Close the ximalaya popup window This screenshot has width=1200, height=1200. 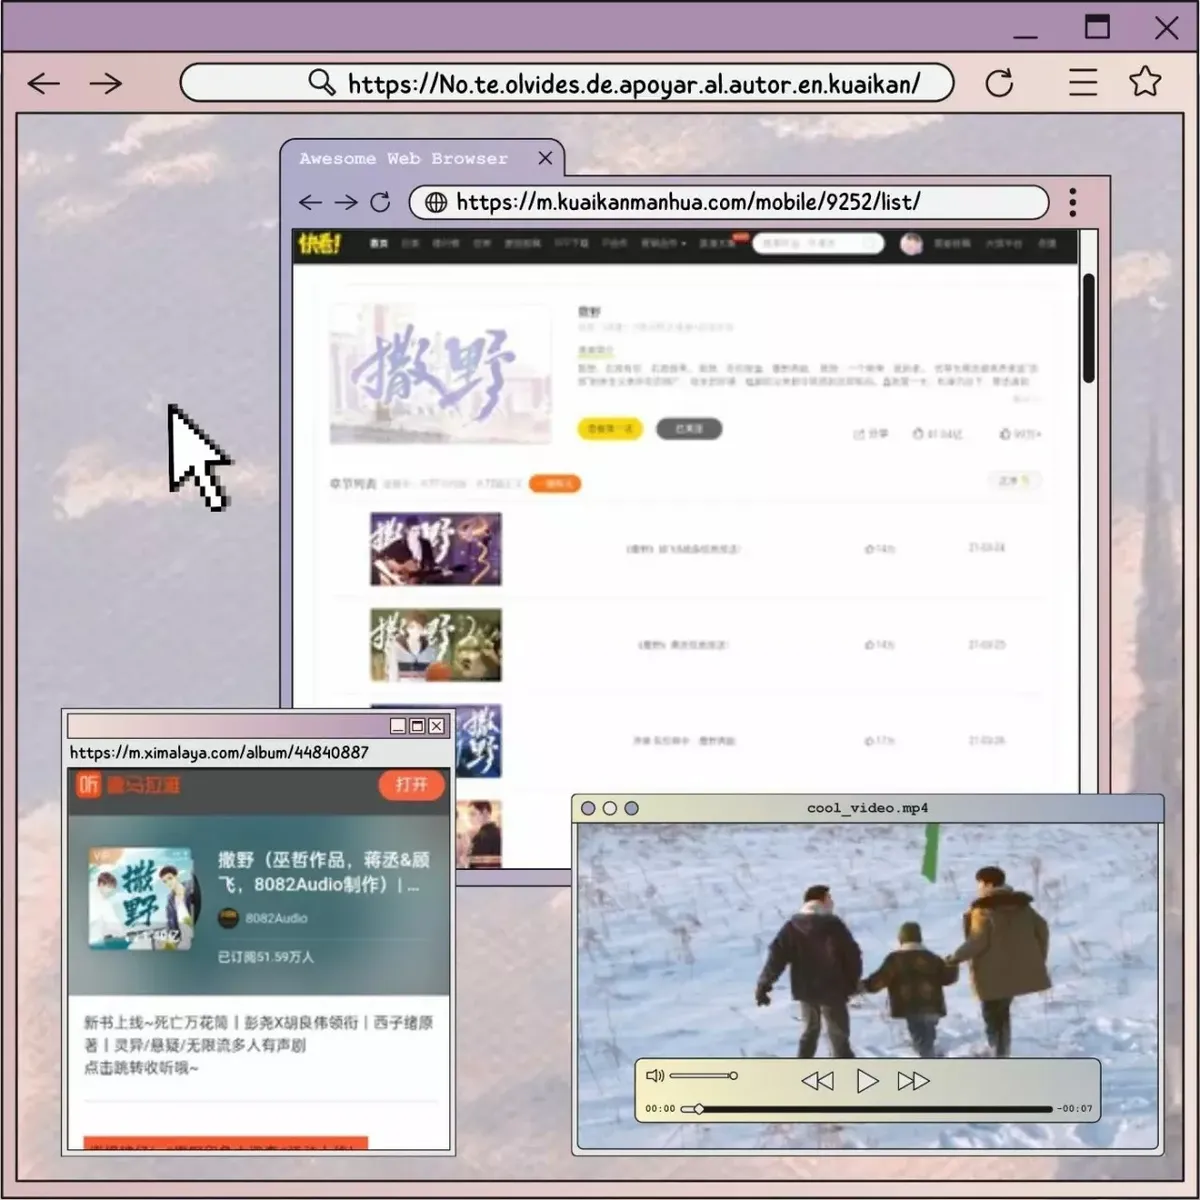(x=436, y=726)
